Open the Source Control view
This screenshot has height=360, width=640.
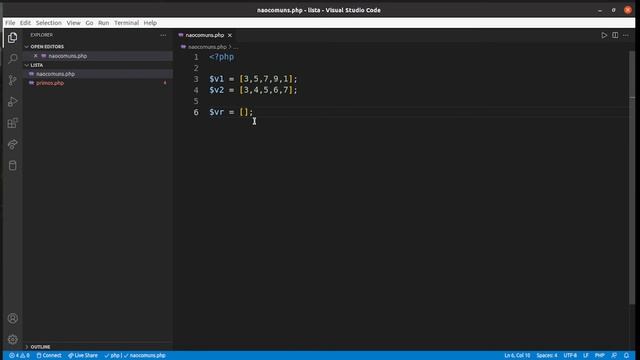[x=13, y=80]
